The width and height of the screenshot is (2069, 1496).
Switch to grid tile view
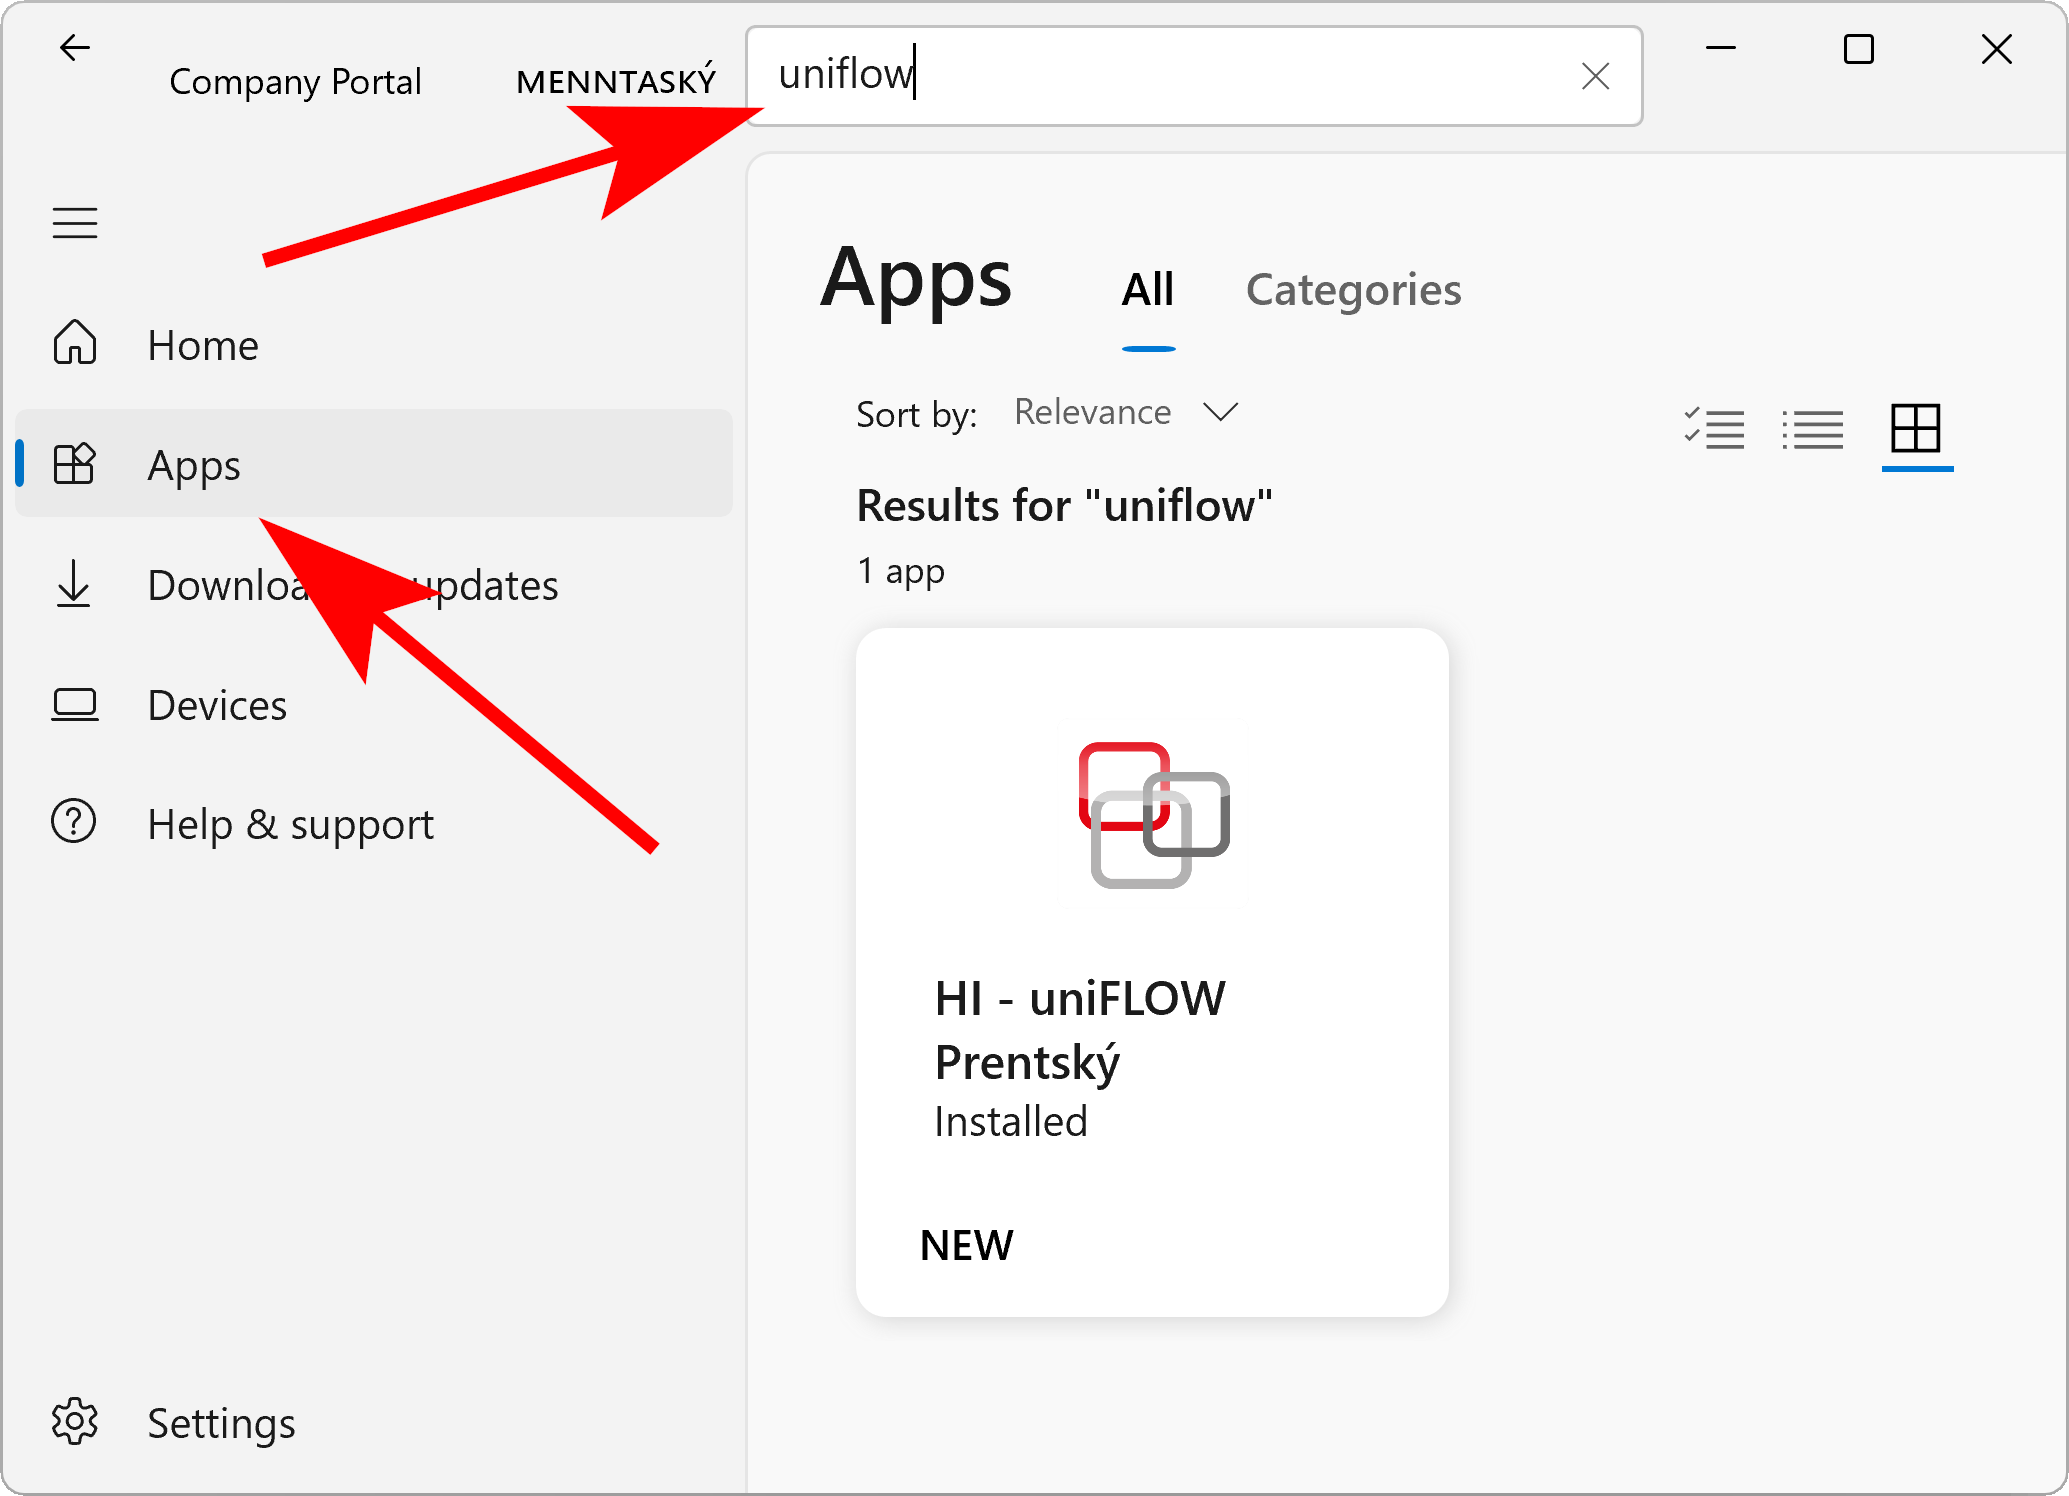[x=1916, y=430]
